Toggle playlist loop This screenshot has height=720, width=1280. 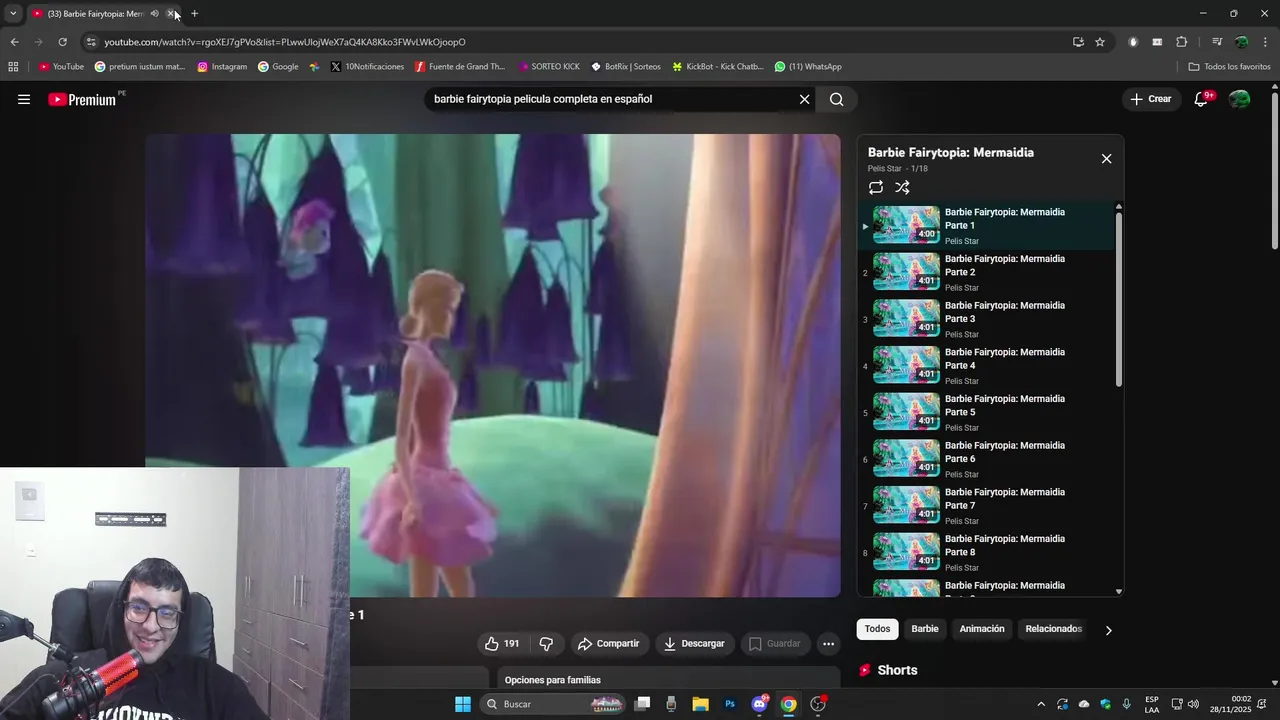[876, 187]
